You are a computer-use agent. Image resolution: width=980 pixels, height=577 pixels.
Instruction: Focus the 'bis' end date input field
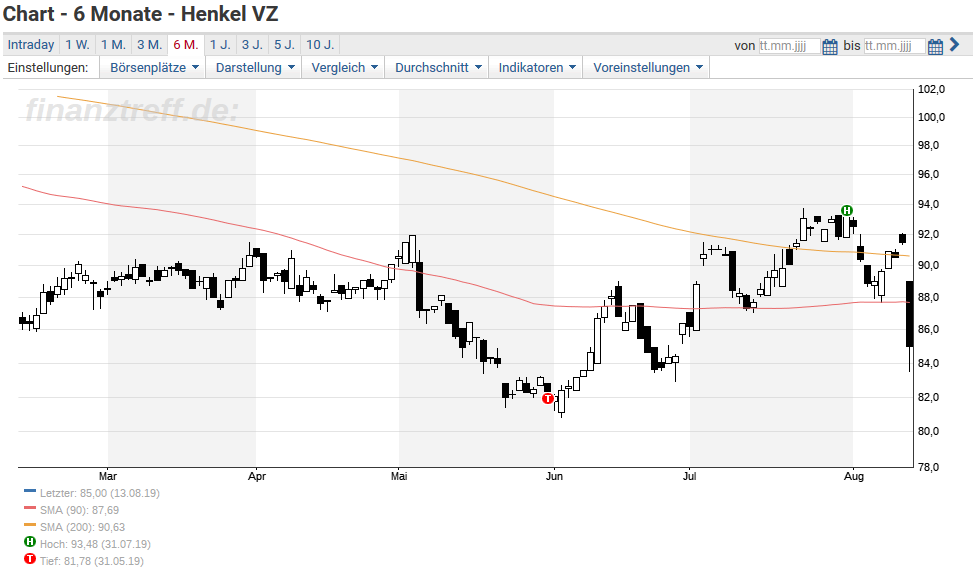pos(894,46)
